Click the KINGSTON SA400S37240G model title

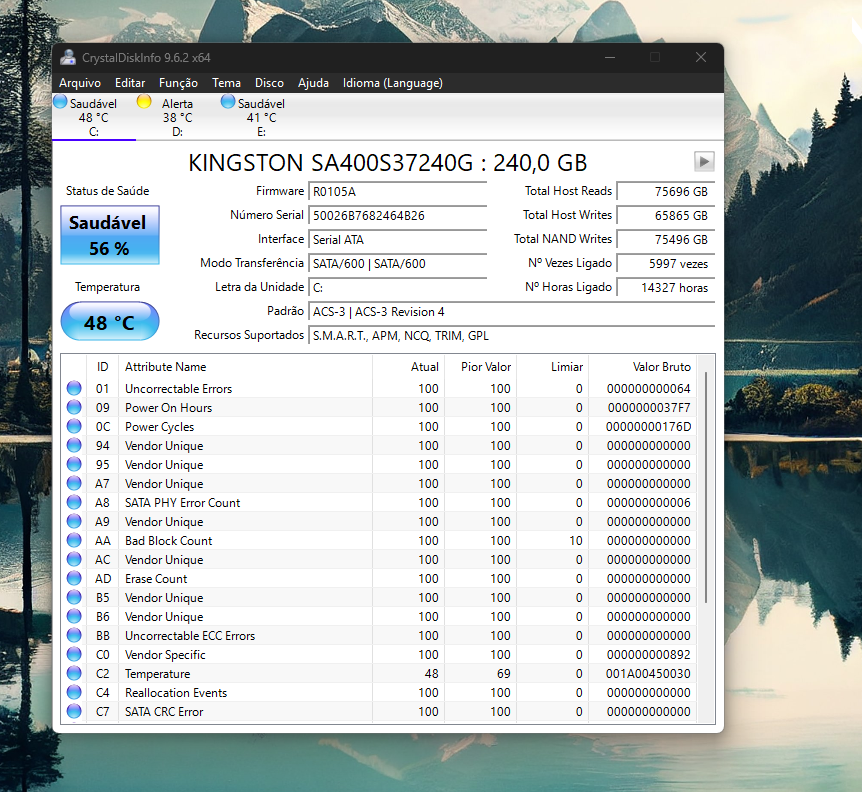click(388, 163)
